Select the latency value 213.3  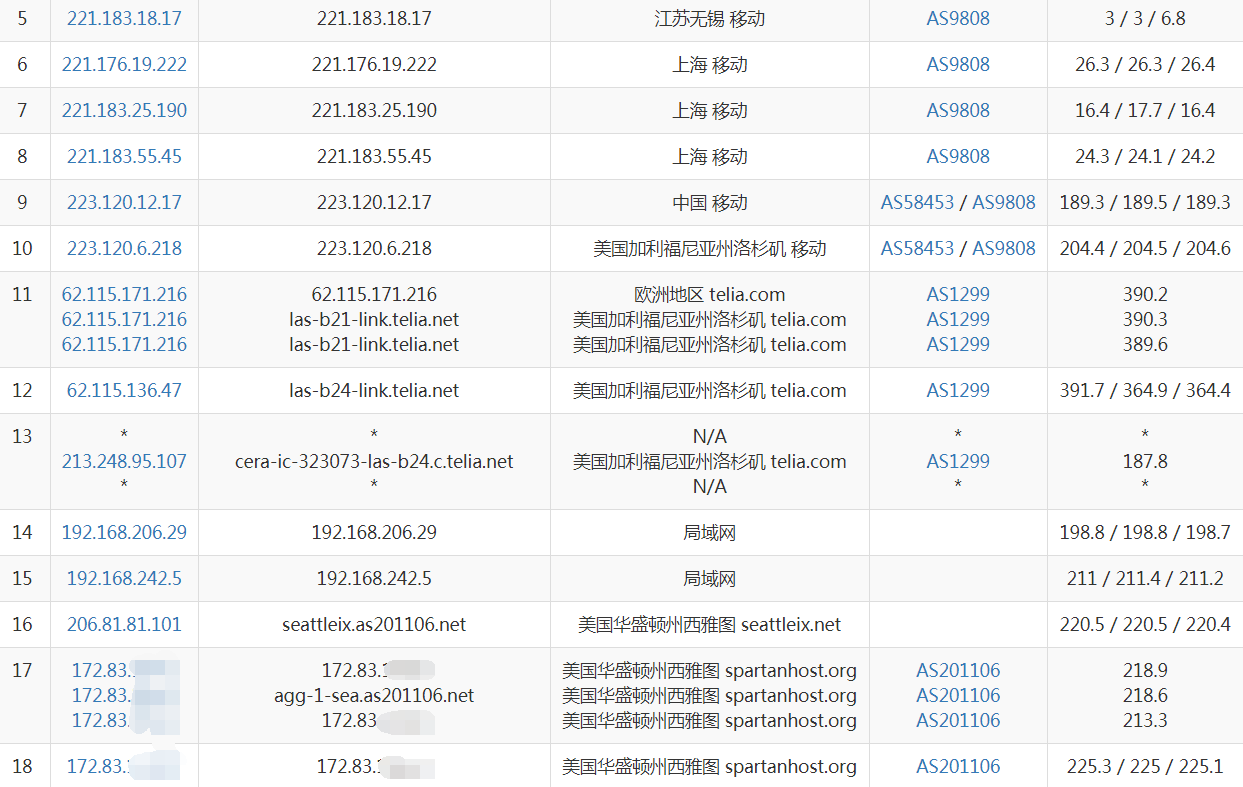click(1145, 721)
